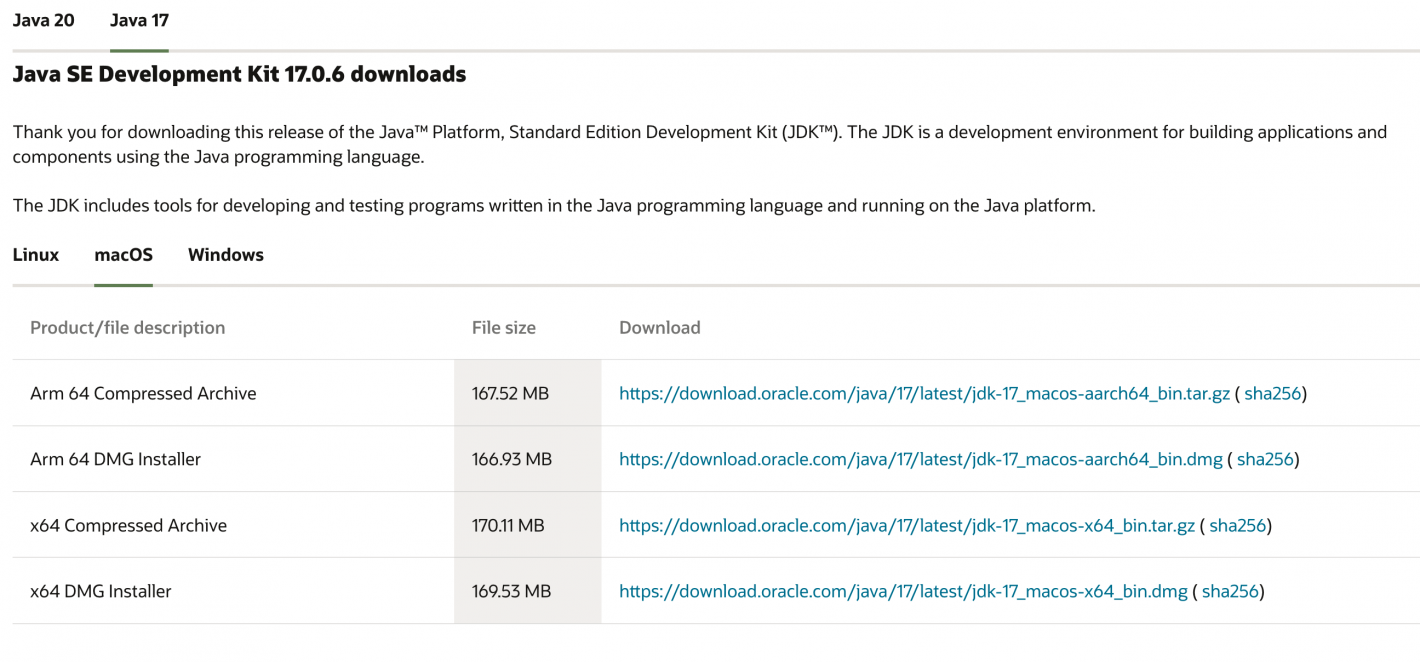Click the Download column header
1420x662 pixels.
[x=659, y=327]
